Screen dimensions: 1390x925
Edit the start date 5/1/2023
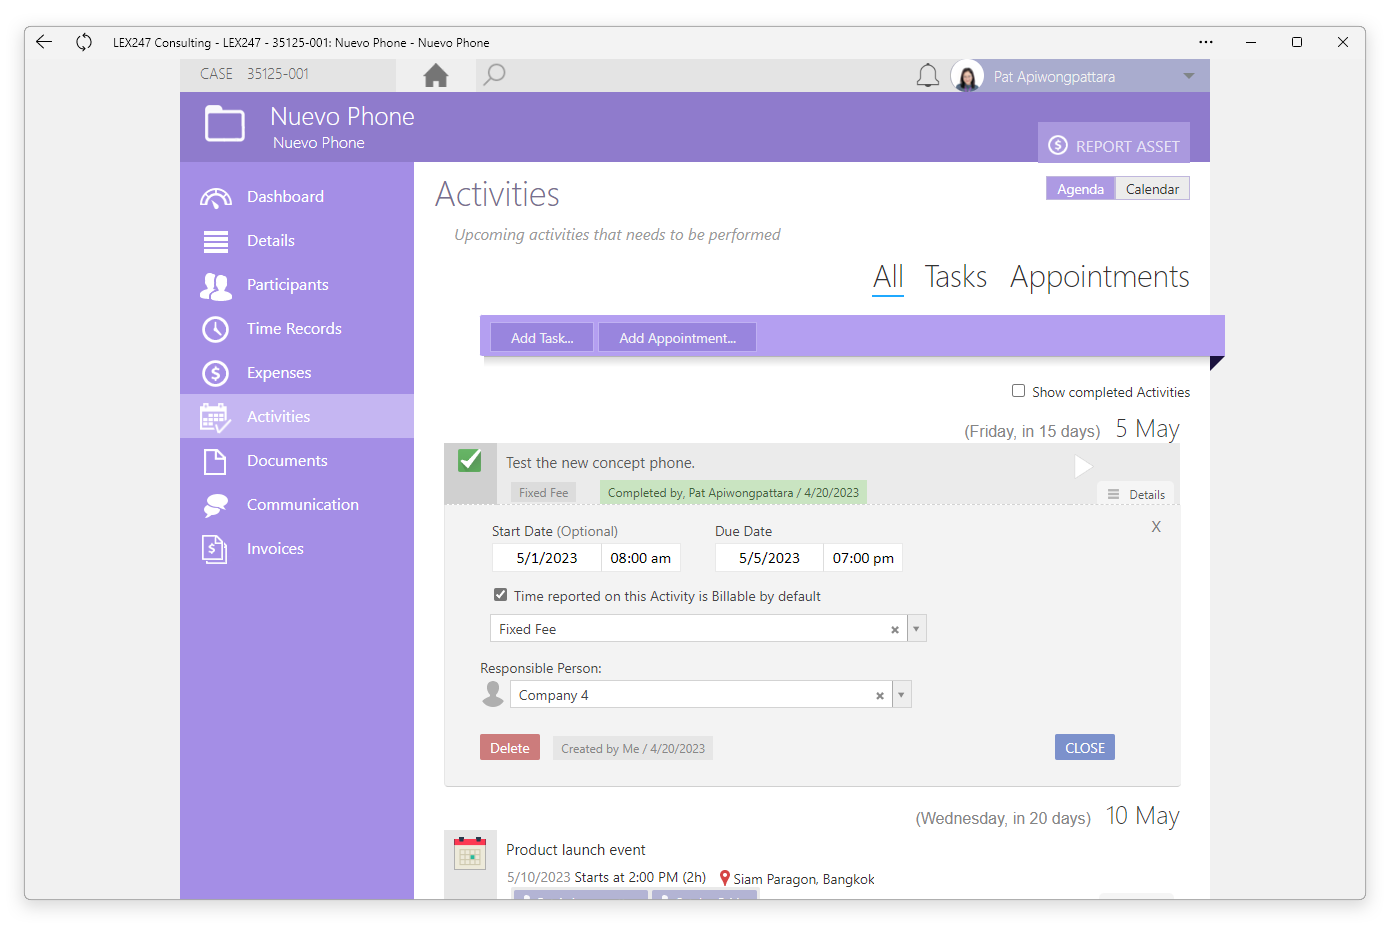(547, 558)
